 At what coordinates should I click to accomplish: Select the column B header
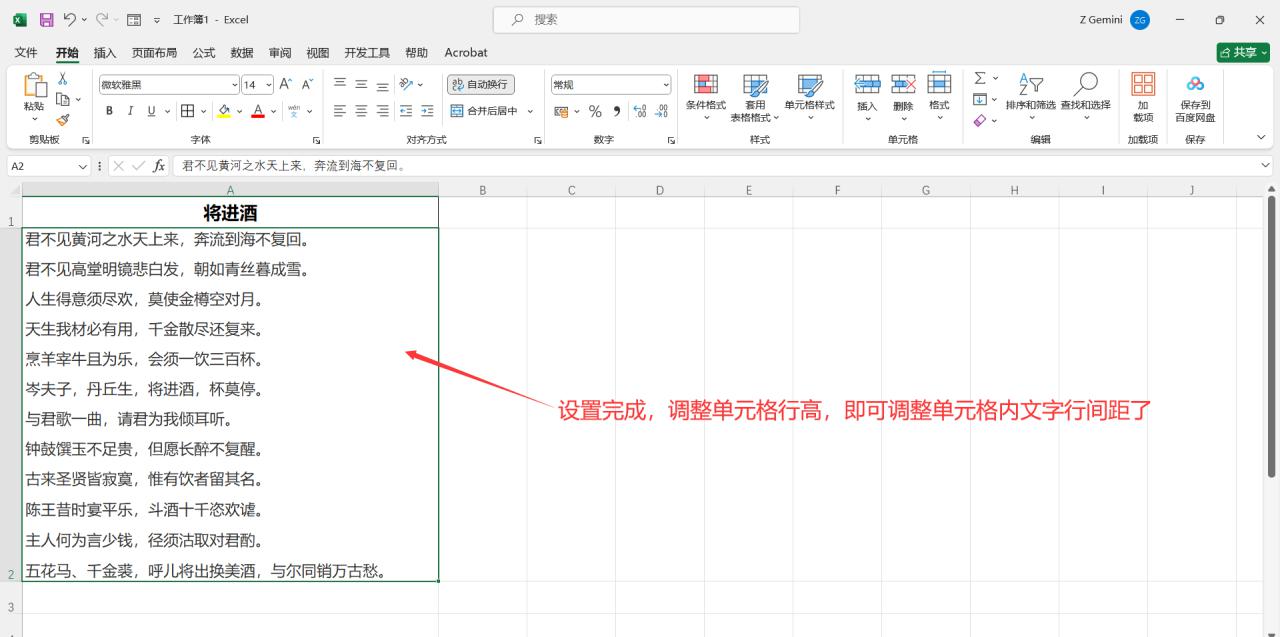coord(482,189)
